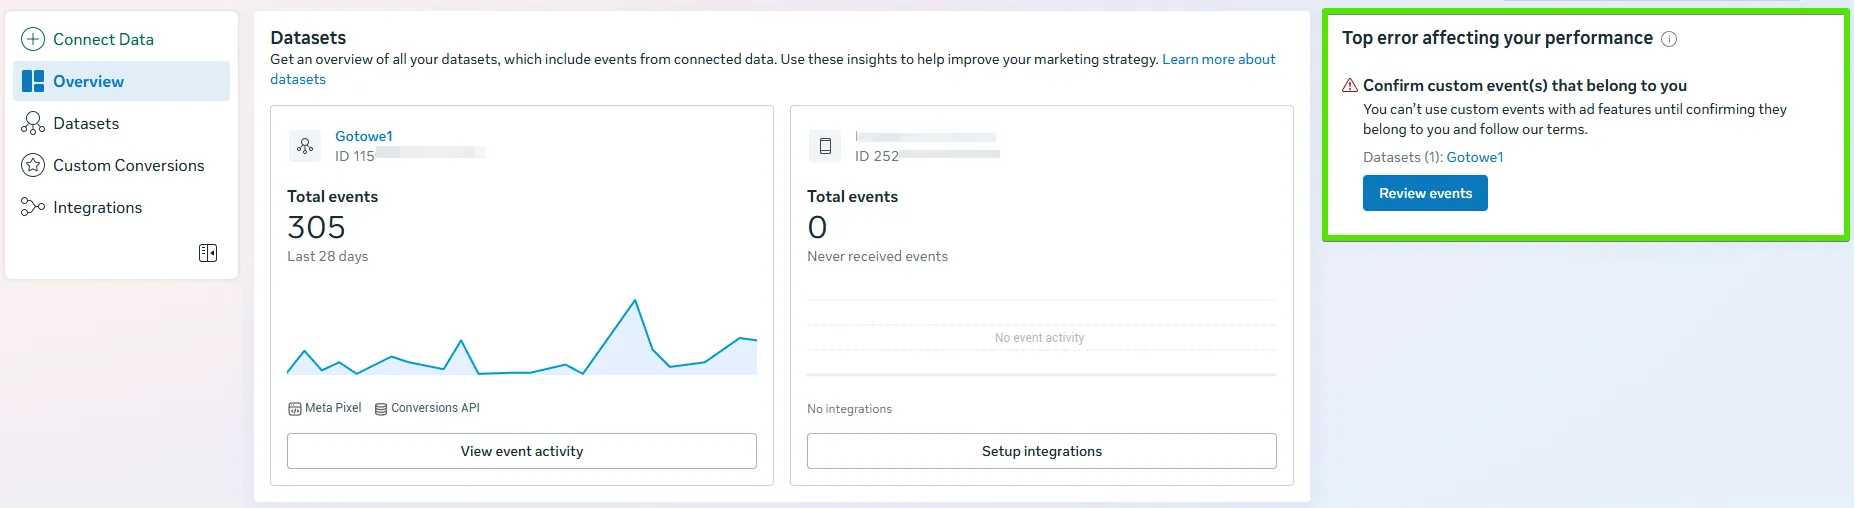The image size is (1855, 508).
Task: Click the Gotowe1 dataset icon
Action: (305, 146)
